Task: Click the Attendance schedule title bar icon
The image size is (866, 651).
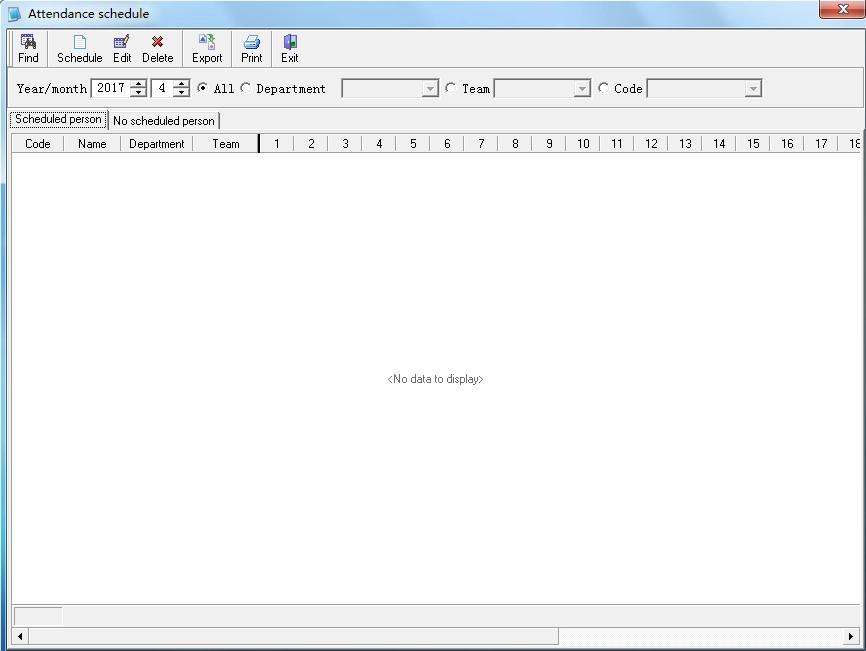Action: 15,13
